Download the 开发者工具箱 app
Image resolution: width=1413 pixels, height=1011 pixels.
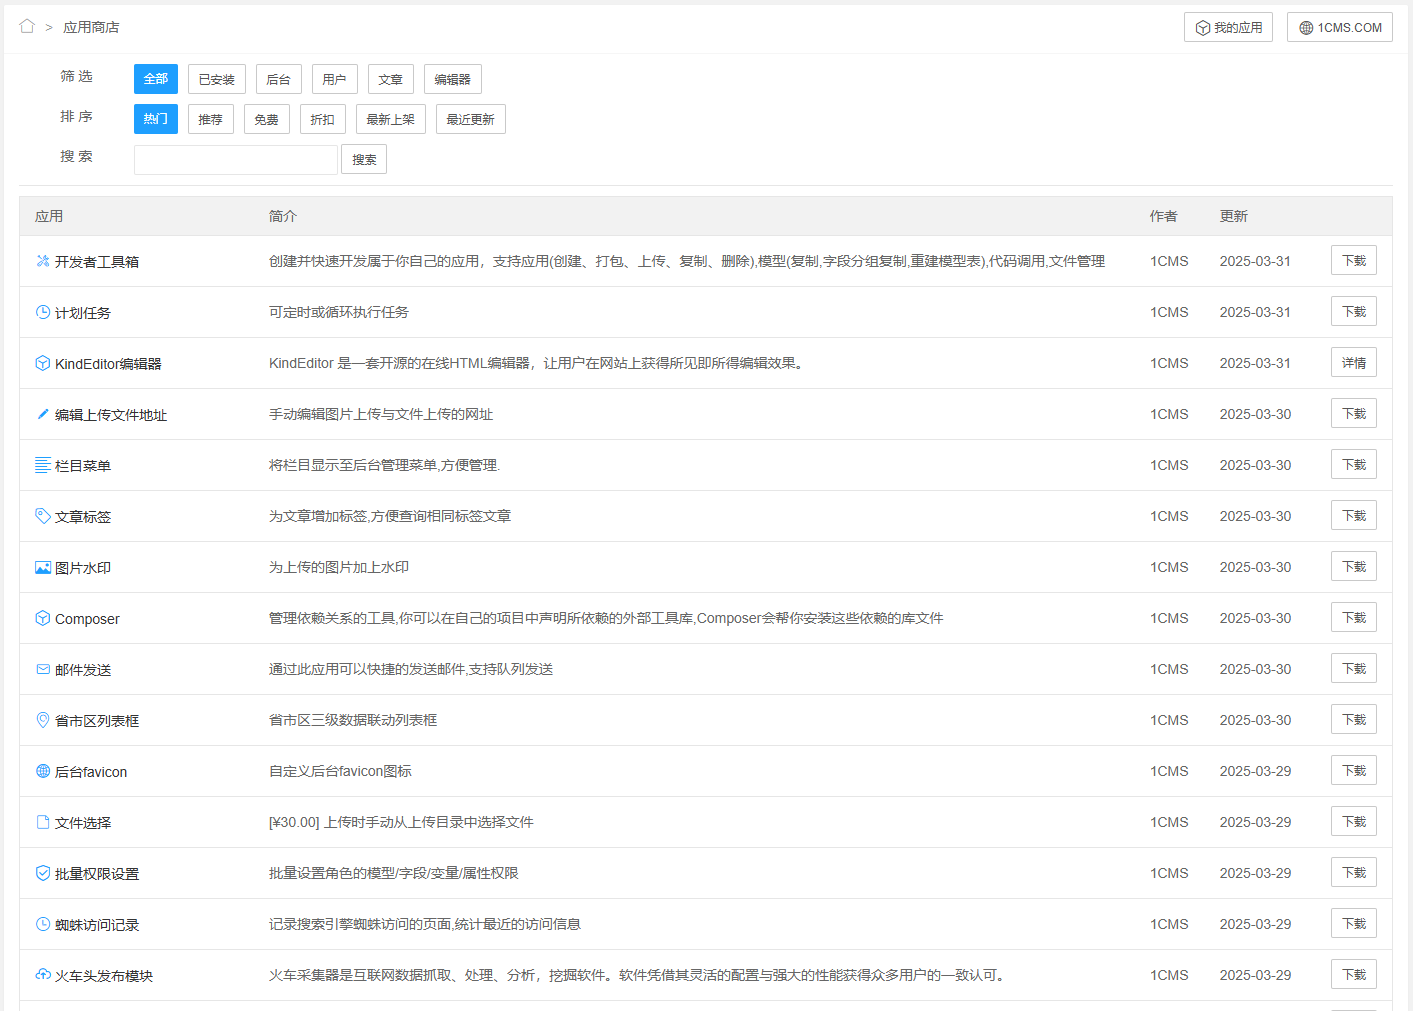point(1354,260)
